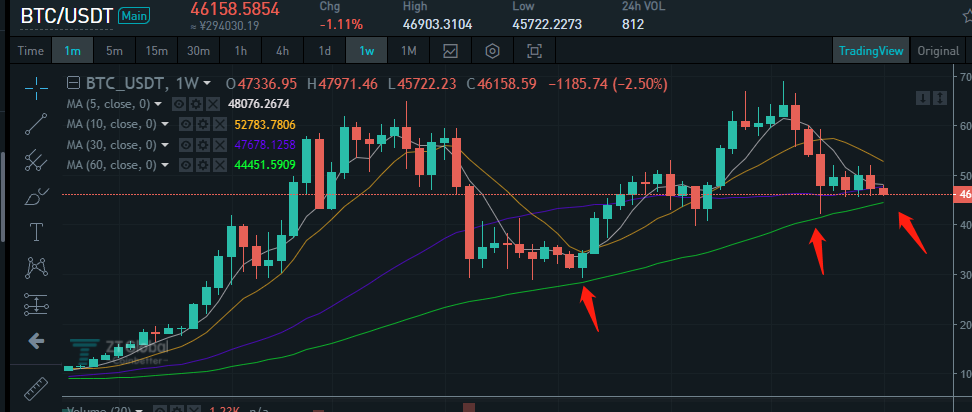
Task: Open settings for MA (60, close, 0)
Action: pos(201,165)
